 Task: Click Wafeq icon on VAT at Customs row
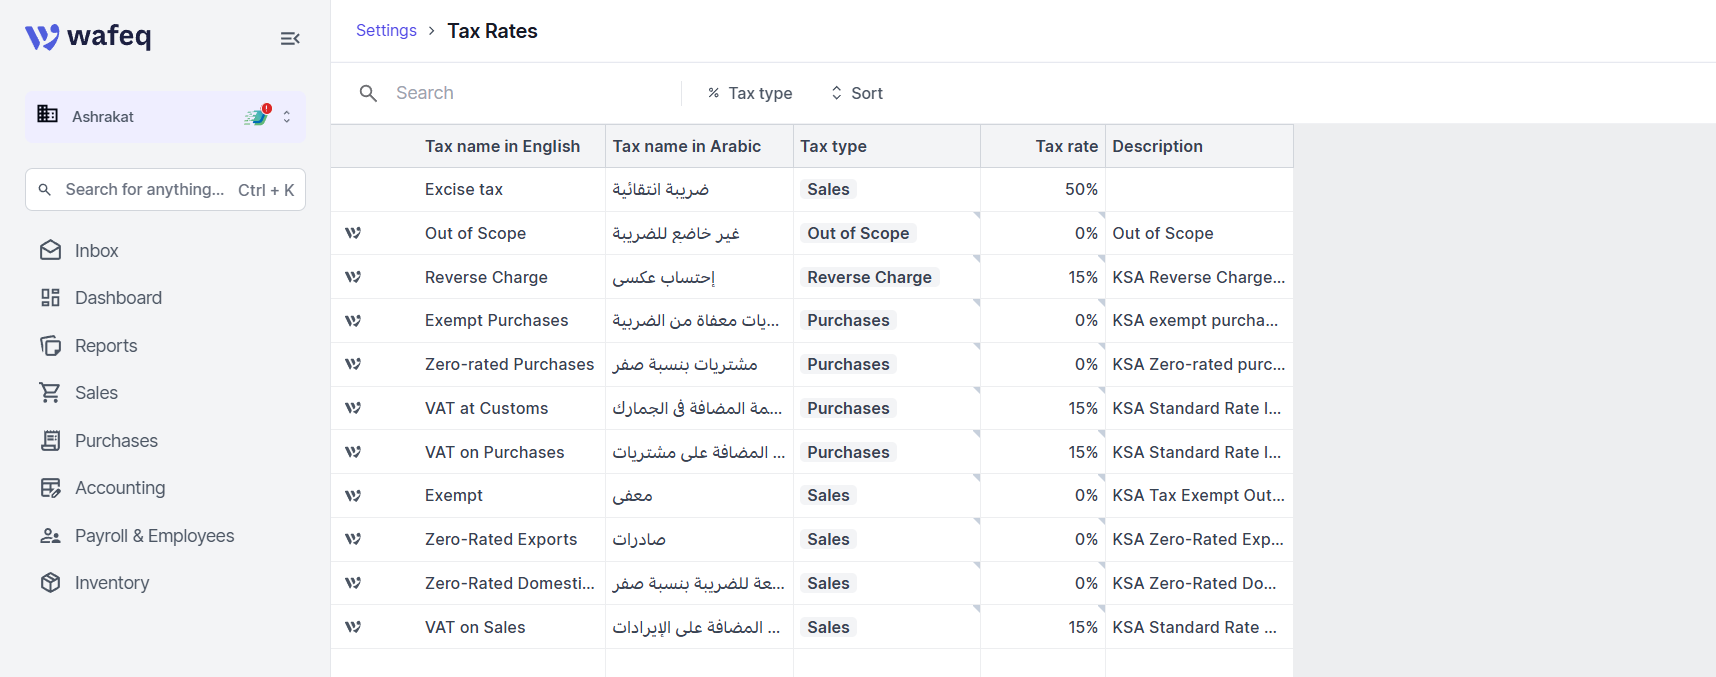(353, 408)
